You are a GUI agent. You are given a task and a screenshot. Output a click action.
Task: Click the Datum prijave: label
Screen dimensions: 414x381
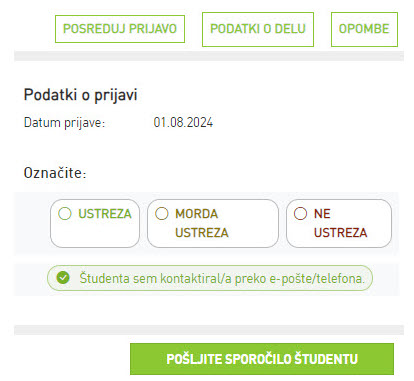[64, 123]
